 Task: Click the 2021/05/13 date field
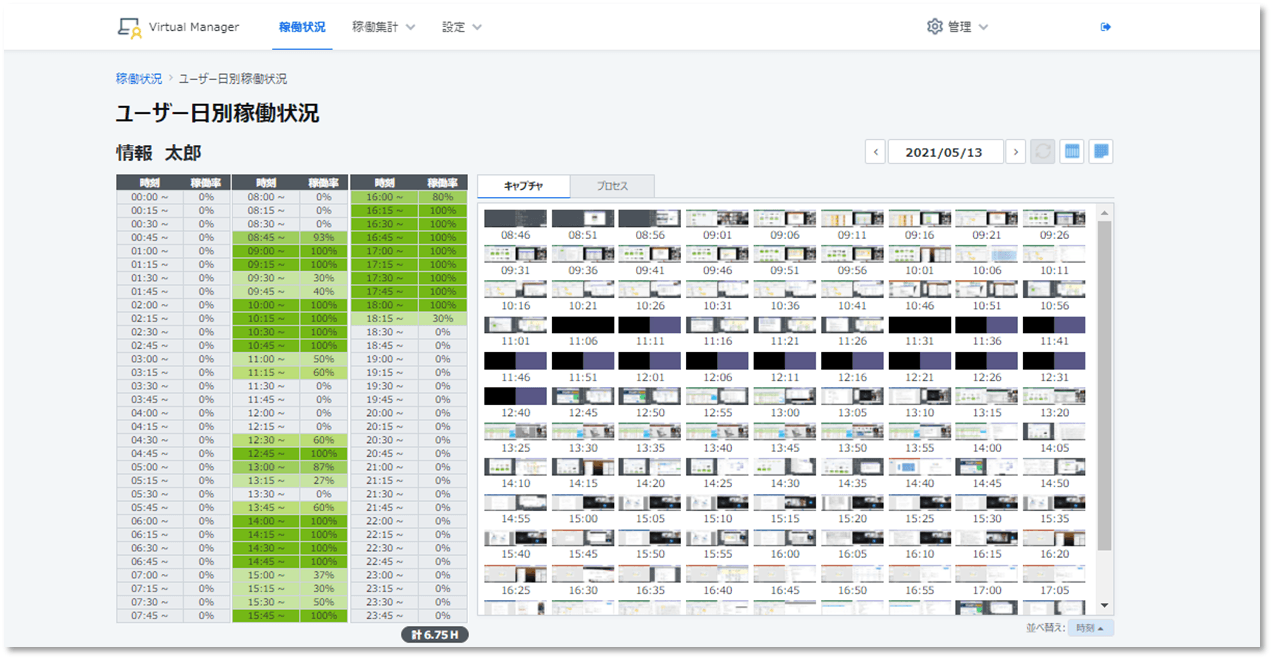[x=945, y=152]
